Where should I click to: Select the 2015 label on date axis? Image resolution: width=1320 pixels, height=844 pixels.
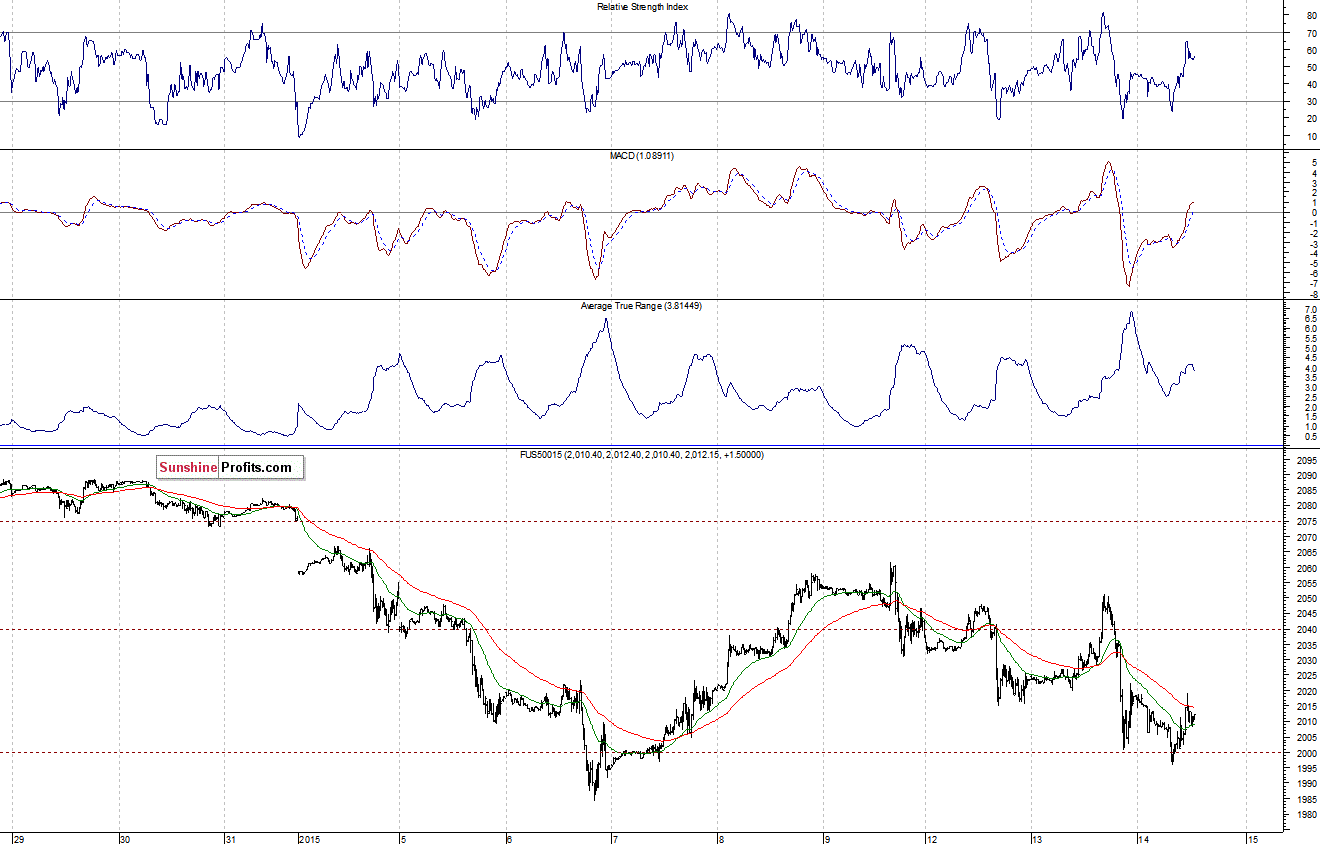click(311, 838)
